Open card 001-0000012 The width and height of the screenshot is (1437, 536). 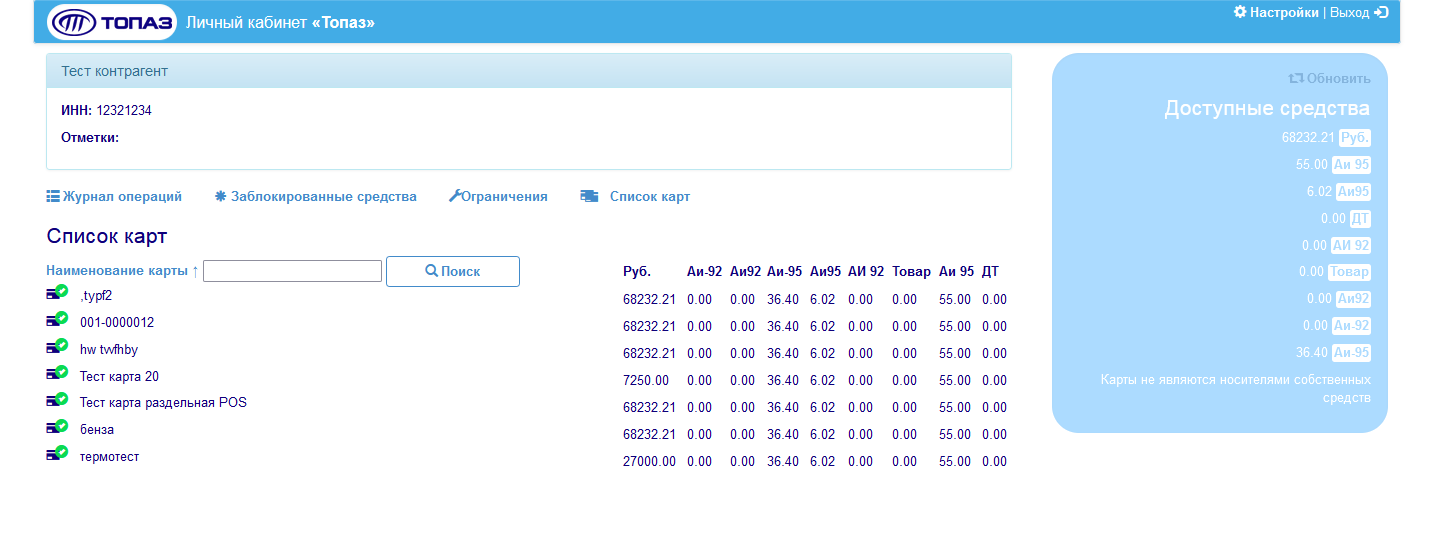tap(117, 323)
